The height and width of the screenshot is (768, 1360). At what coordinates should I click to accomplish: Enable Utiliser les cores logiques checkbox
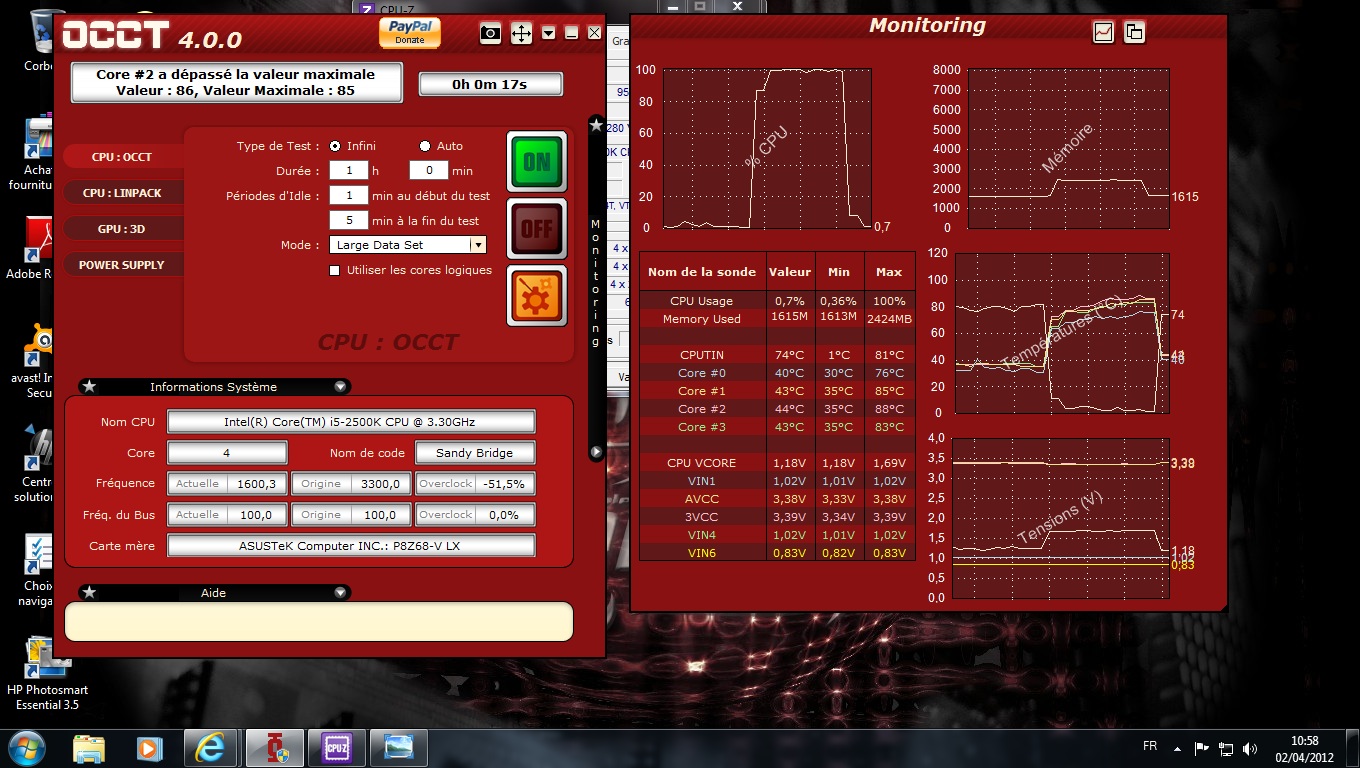point(335,270)
